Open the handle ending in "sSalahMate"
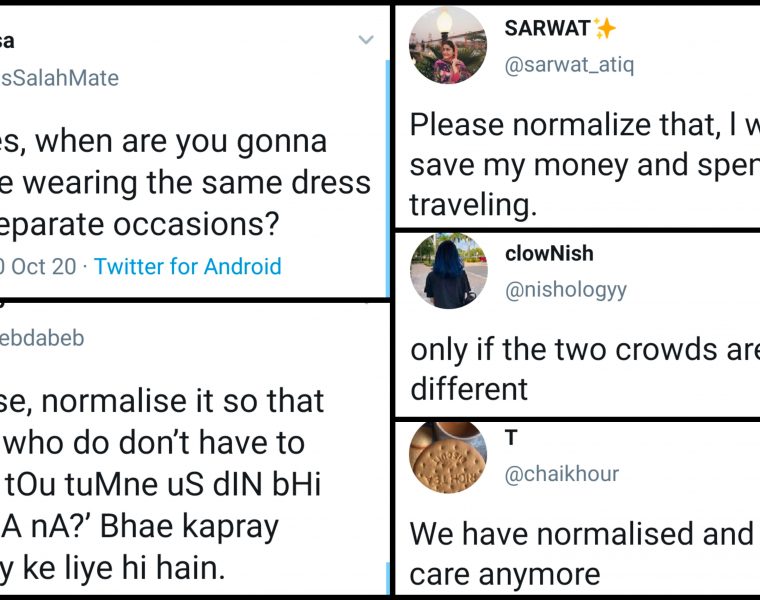The width and height of the screenshot is (760, 600). (x=60, y=77)
